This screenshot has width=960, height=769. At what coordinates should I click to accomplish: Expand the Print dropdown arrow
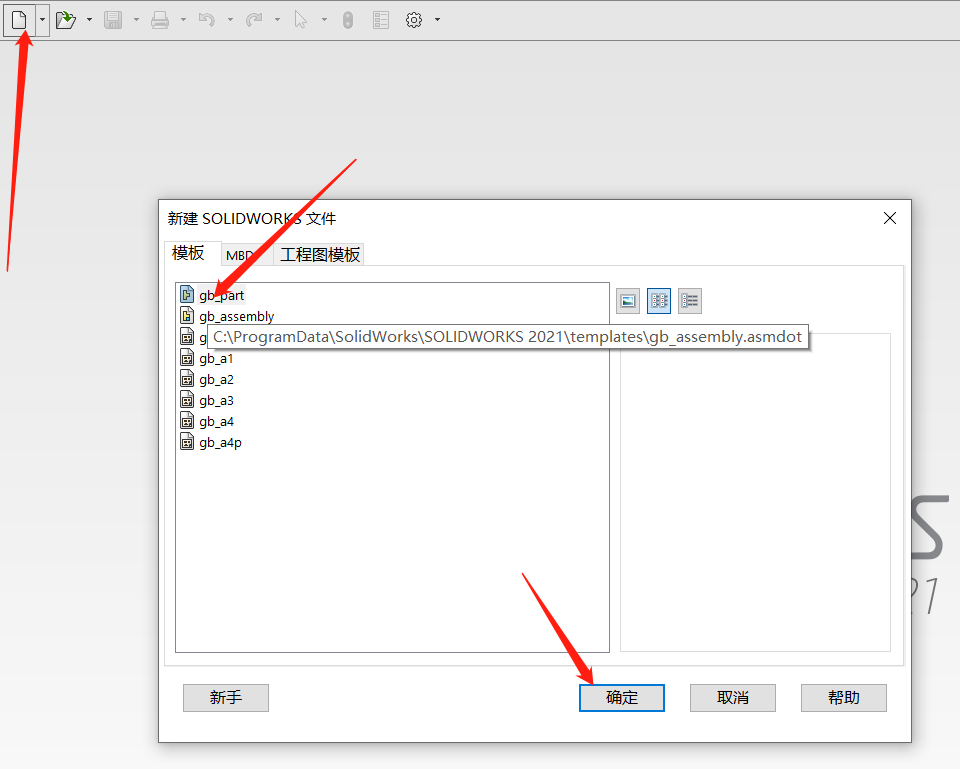tap(183, 20)
